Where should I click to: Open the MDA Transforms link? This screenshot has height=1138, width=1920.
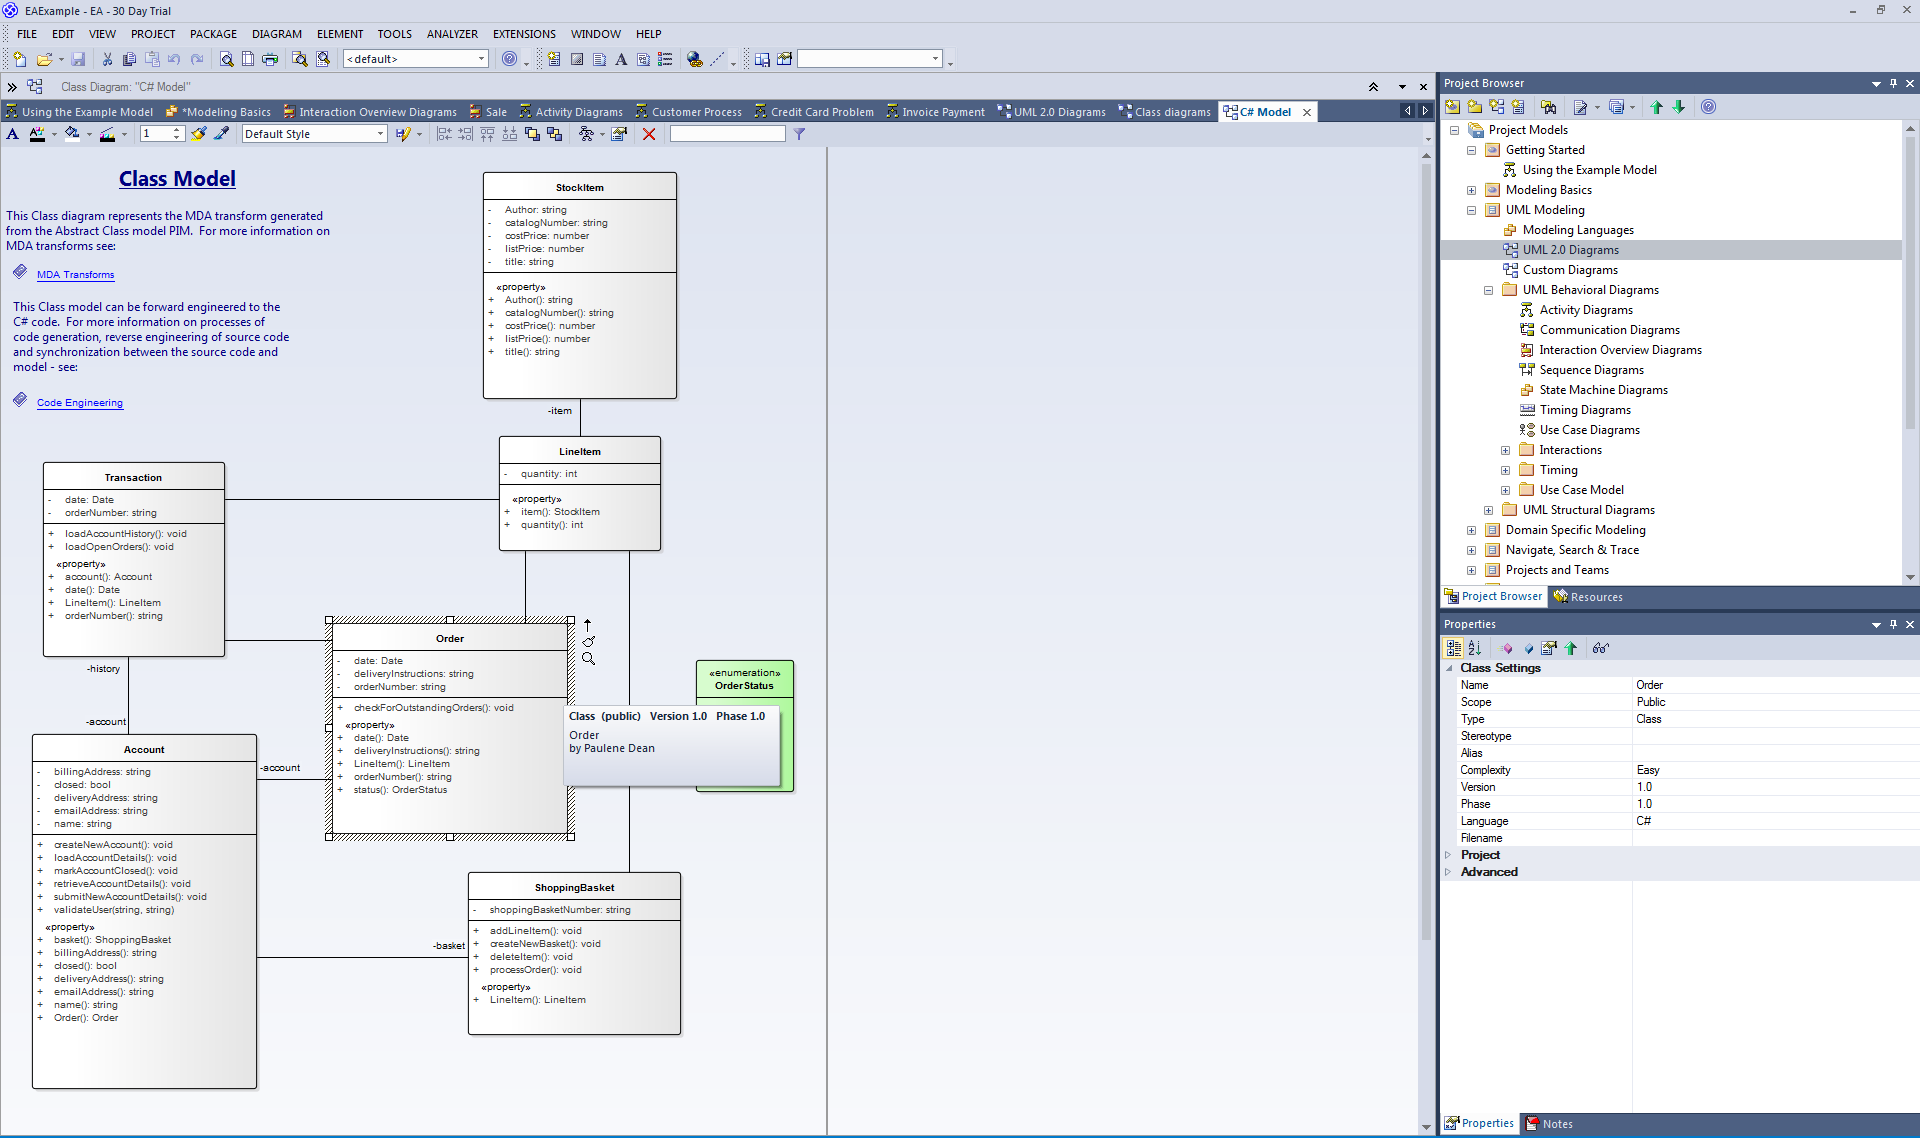(76, 275)
